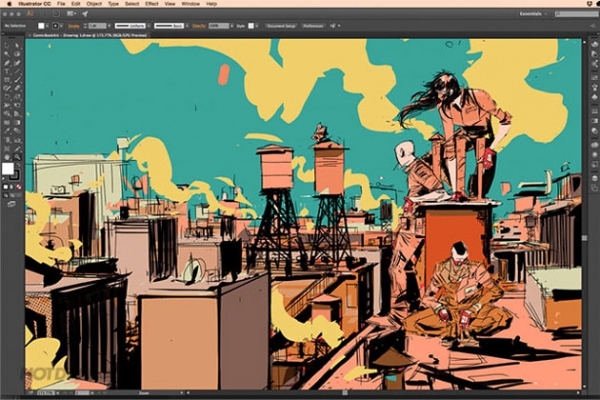
Task: Activate the Scale tool
Action: pyautogui.click(x=17, y=97)
